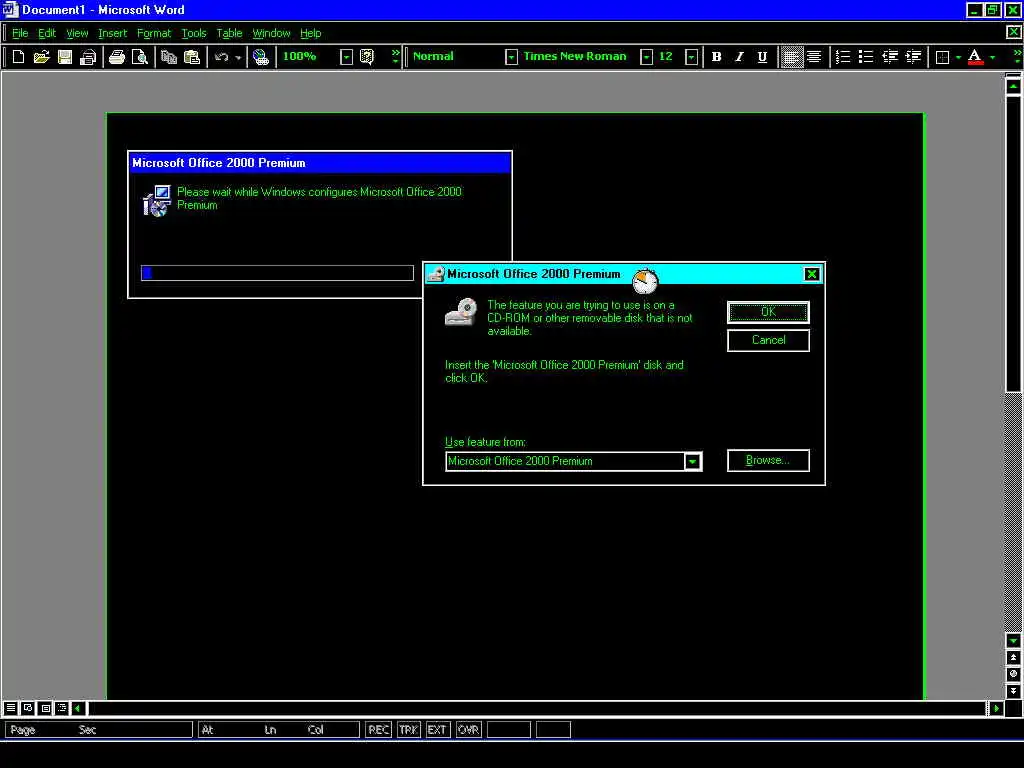Paste clipboard contents from toolbar
The image size is (1024, 768).
192,57
